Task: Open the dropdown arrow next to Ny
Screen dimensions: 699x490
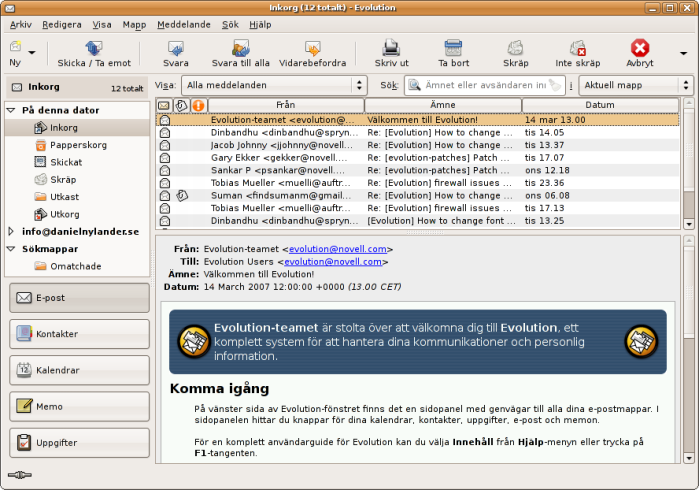Action: (32, 53)
